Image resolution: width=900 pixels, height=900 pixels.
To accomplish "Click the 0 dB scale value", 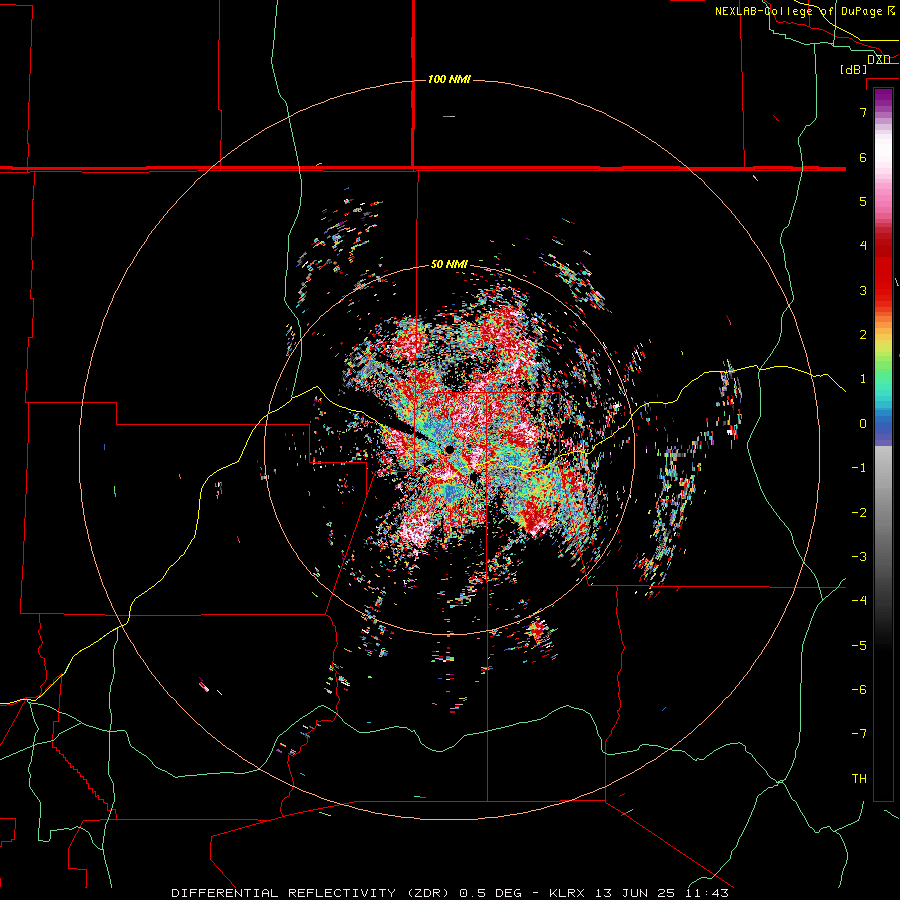I will 863,424.
